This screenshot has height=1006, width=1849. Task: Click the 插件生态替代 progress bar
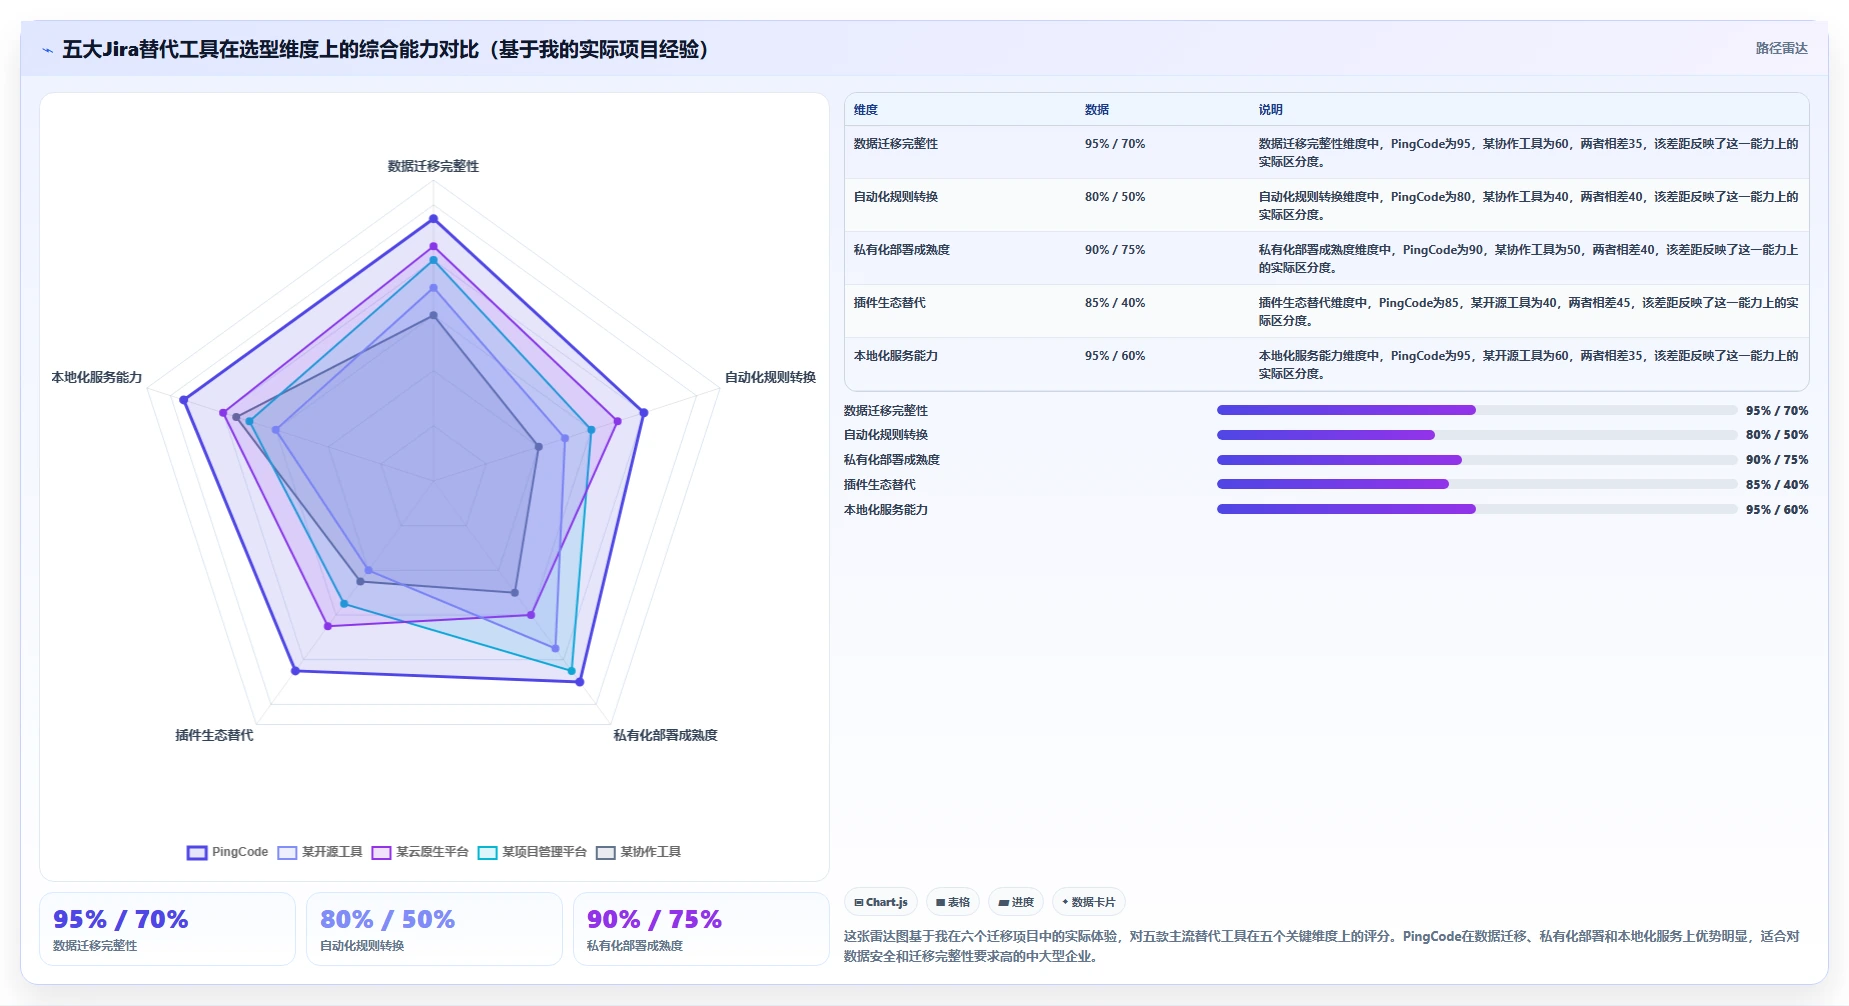point(1476,484)
